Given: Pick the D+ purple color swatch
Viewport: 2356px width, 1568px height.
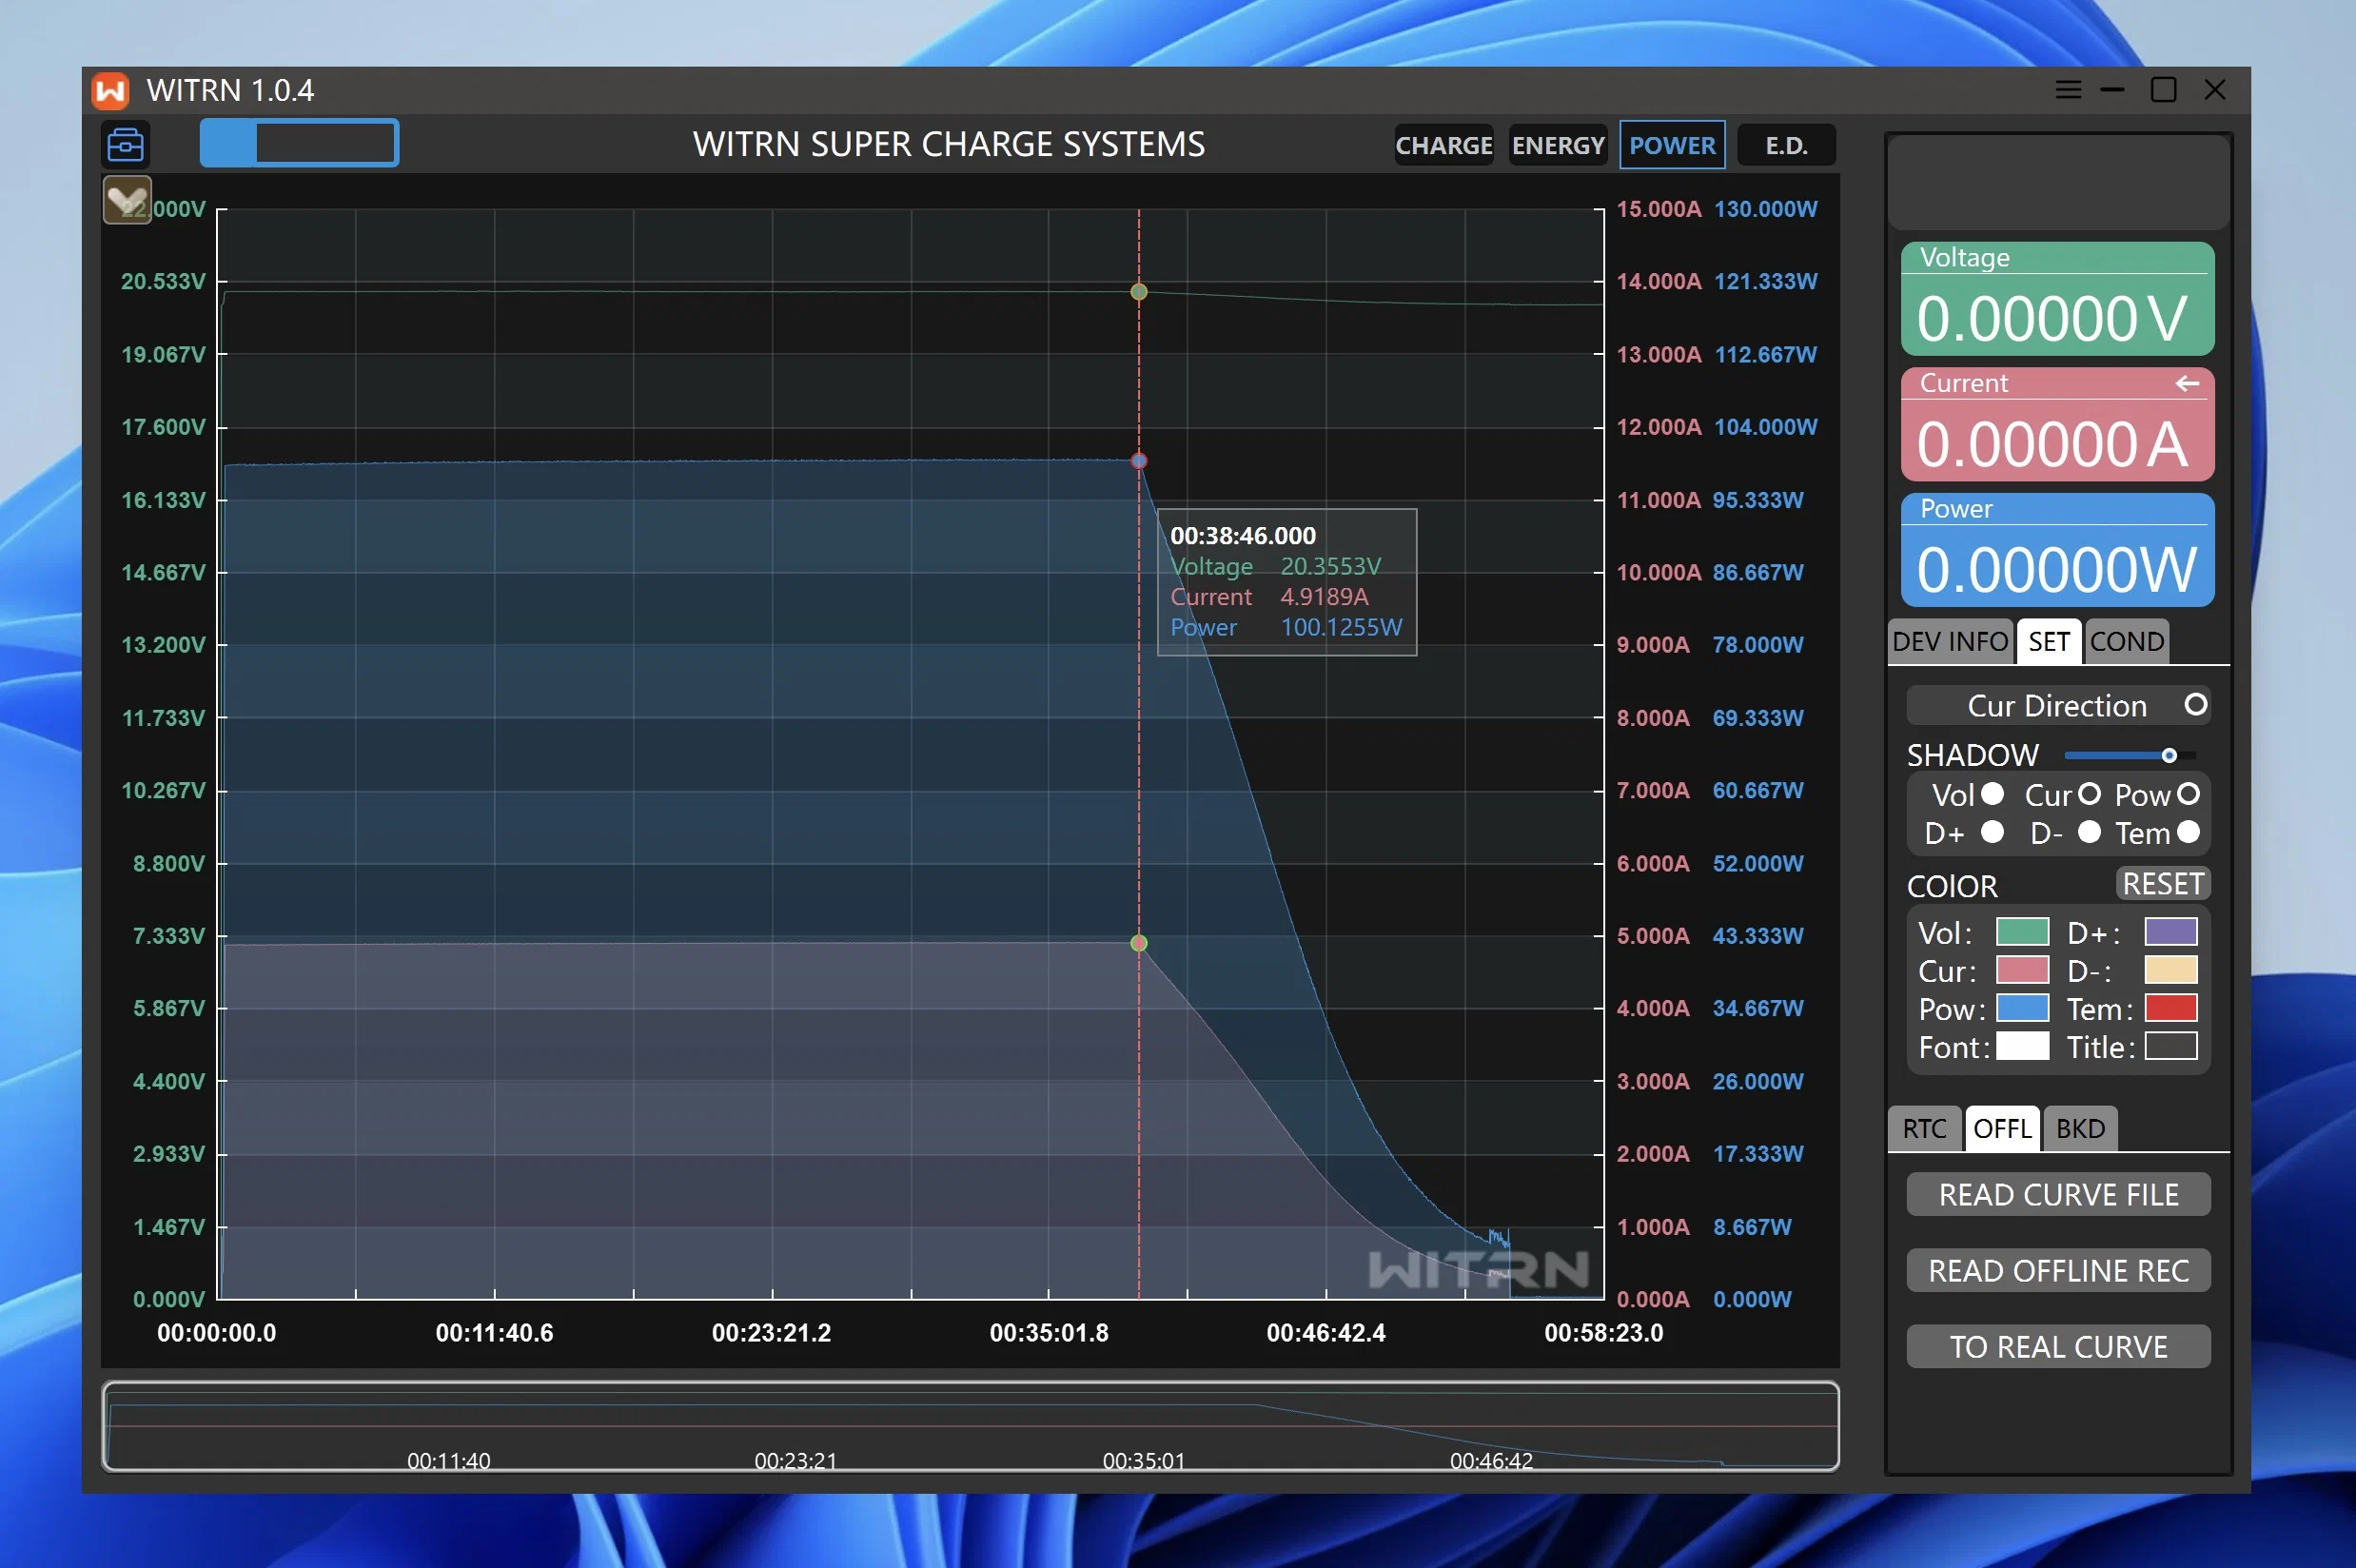Looking at the screenshot, I should (2170, 932).
